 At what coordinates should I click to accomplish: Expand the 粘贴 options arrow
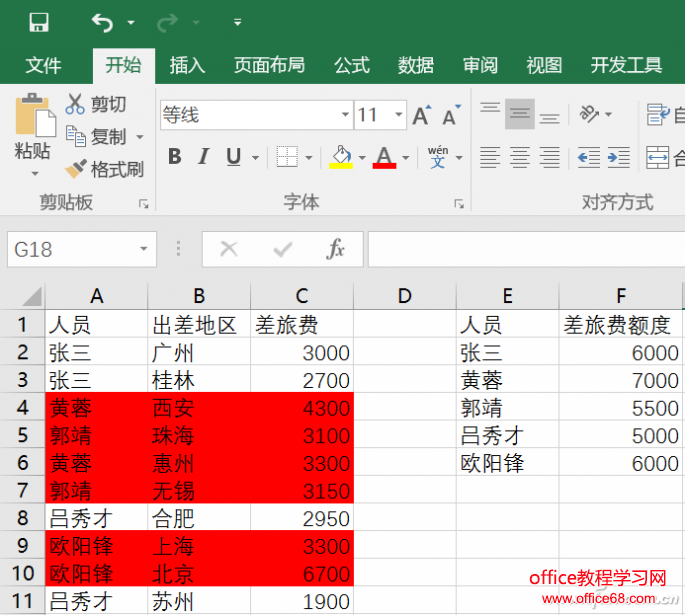(x=35, y=173)
